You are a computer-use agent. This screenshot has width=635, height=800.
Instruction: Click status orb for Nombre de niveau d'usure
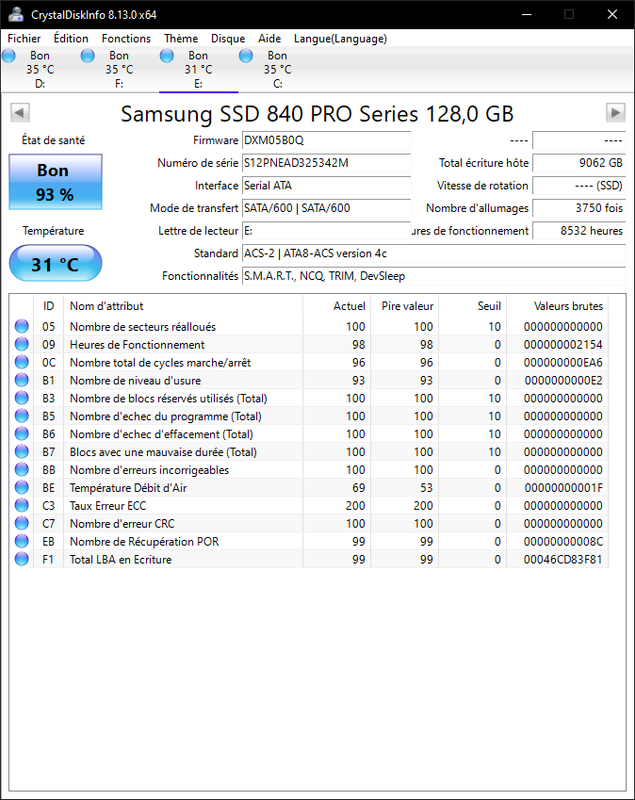coord(21,380)
